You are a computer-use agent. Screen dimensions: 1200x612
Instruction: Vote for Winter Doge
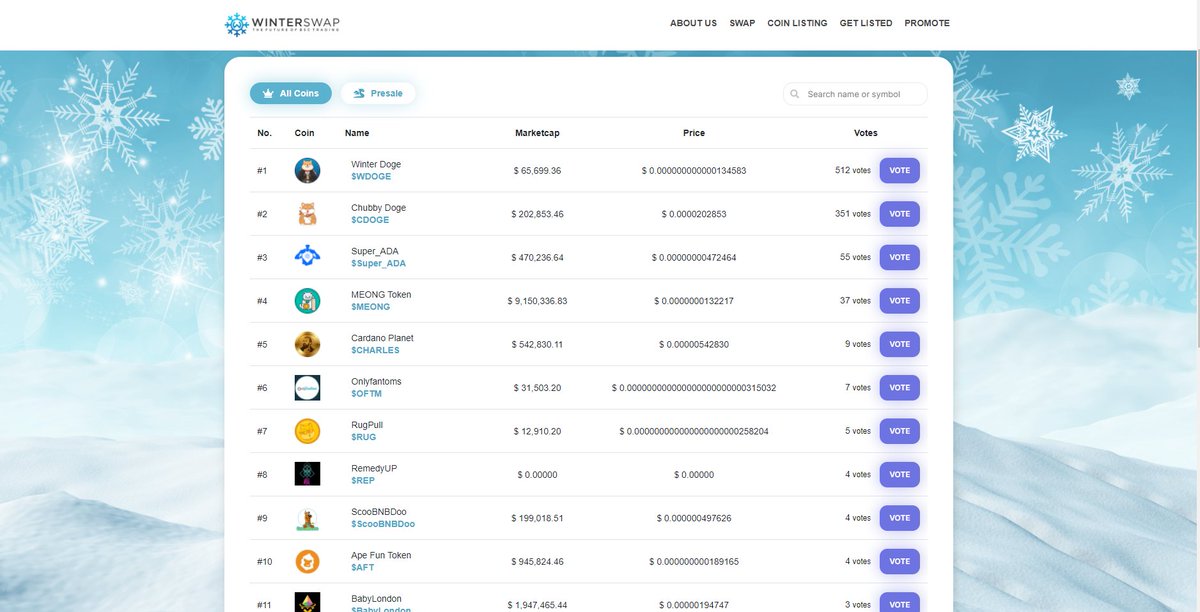click(x=898, y=170)
